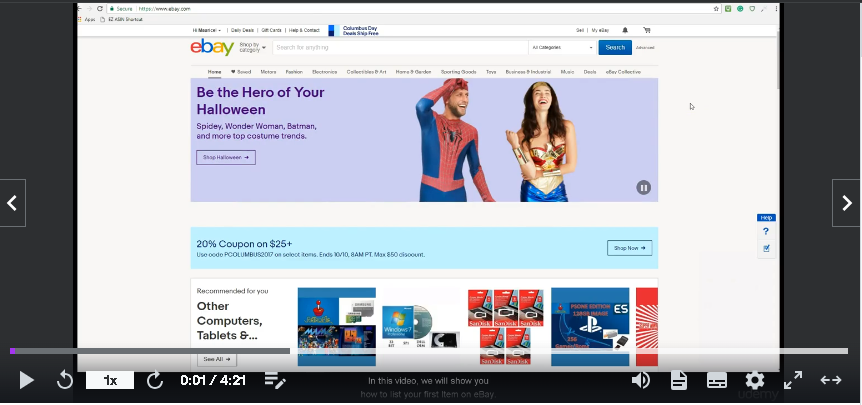This screenshot has height=405, width=862.
Task: Expand the player width with horizontal arrows
Action: click(x=831, y=380)
